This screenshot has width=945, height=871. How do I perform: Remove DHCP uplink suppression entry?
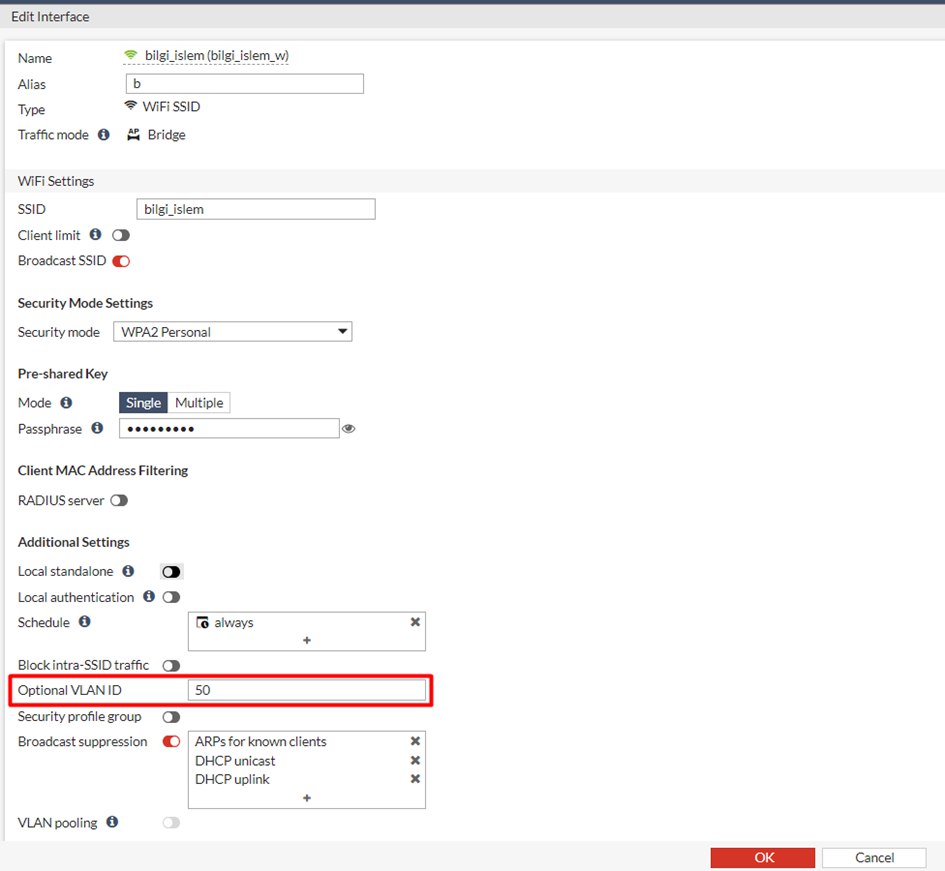[x=415, y=780]
